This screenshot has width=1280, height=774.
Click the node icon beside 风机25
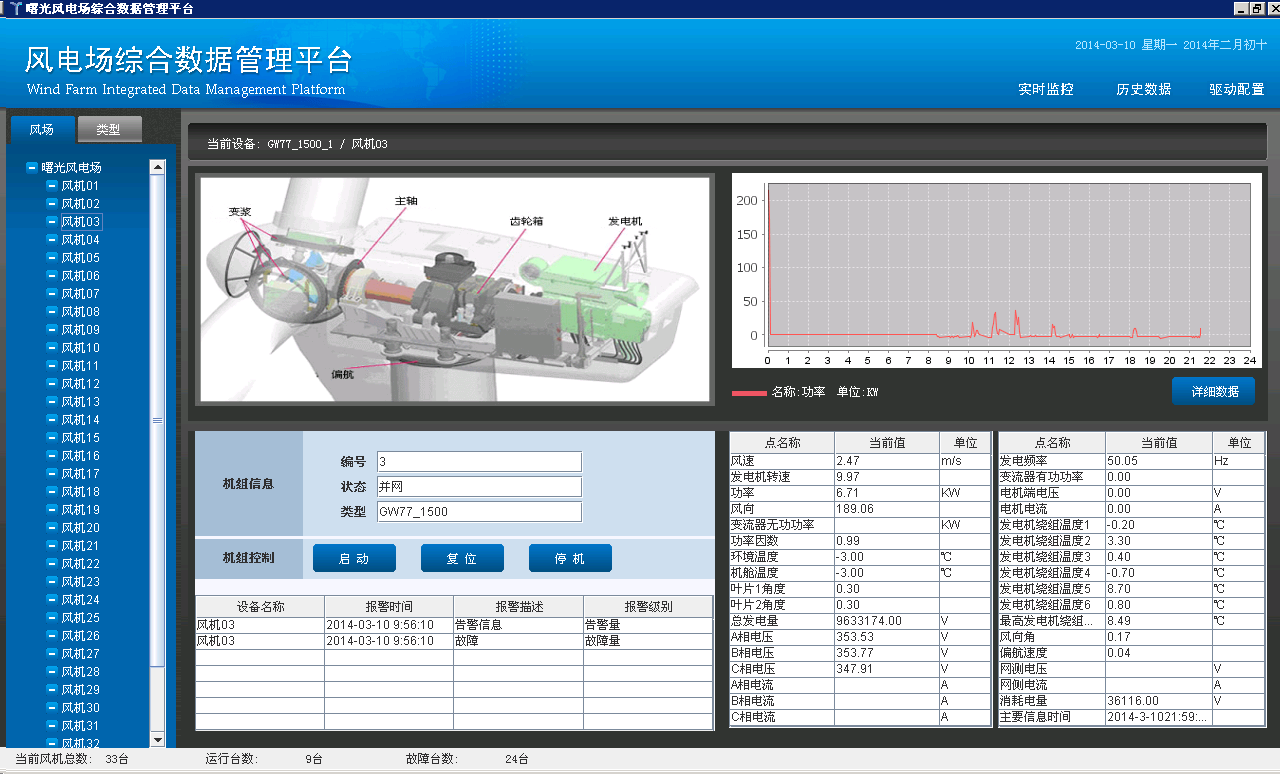[x=52, y=618]
